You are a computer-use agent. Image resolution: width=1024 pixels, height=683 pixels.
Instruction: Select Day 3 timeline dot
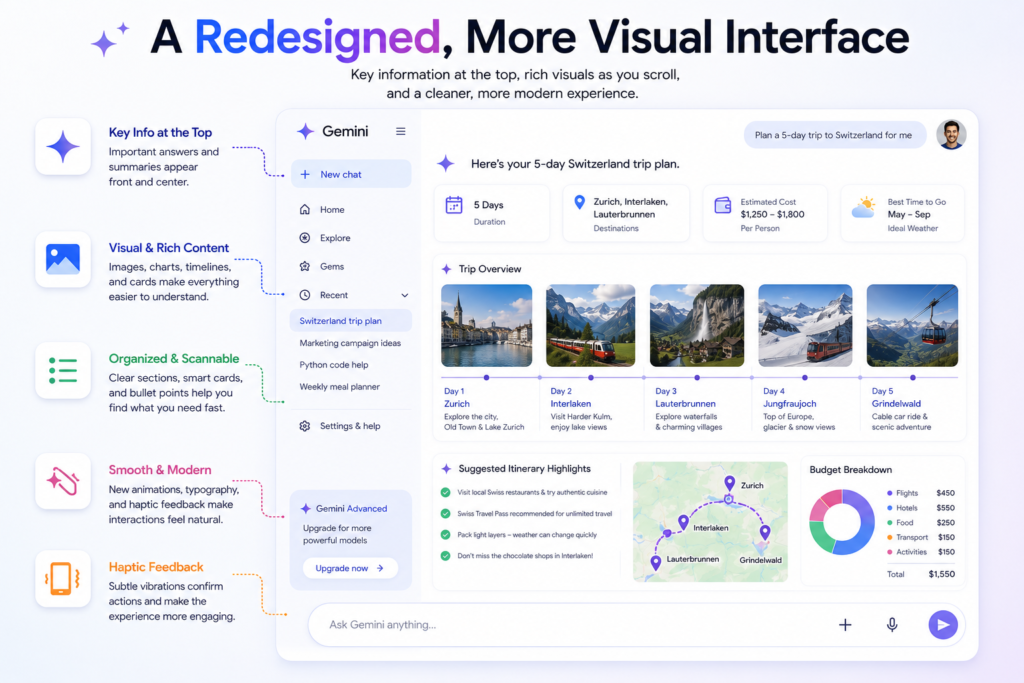697,377
